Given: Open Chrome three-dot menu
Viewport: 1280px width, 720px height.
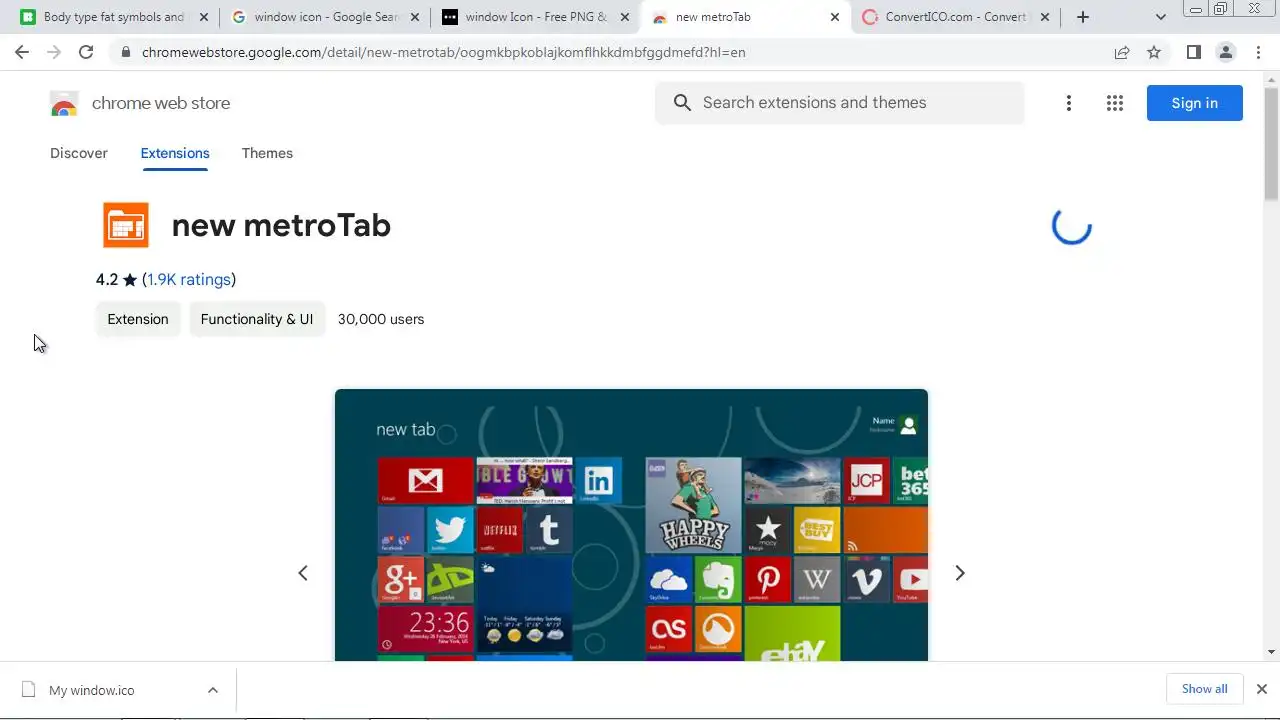Looking at the screenshot, I should click(1258, 52).
